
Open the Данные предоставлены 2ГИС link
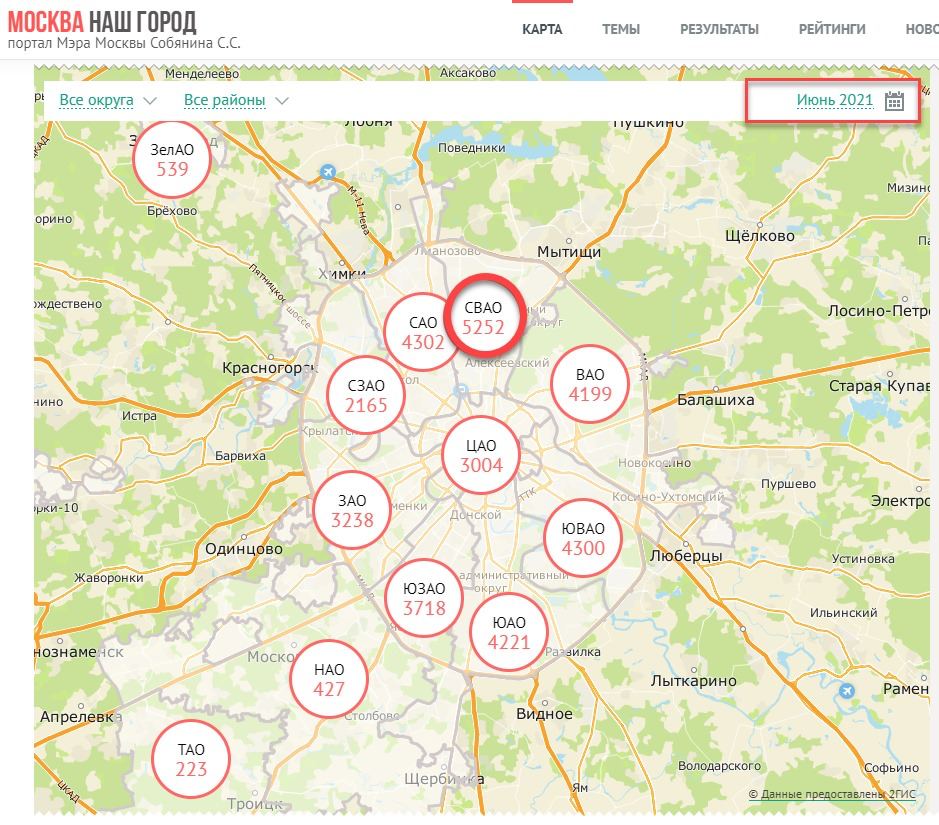pos(832,794)
